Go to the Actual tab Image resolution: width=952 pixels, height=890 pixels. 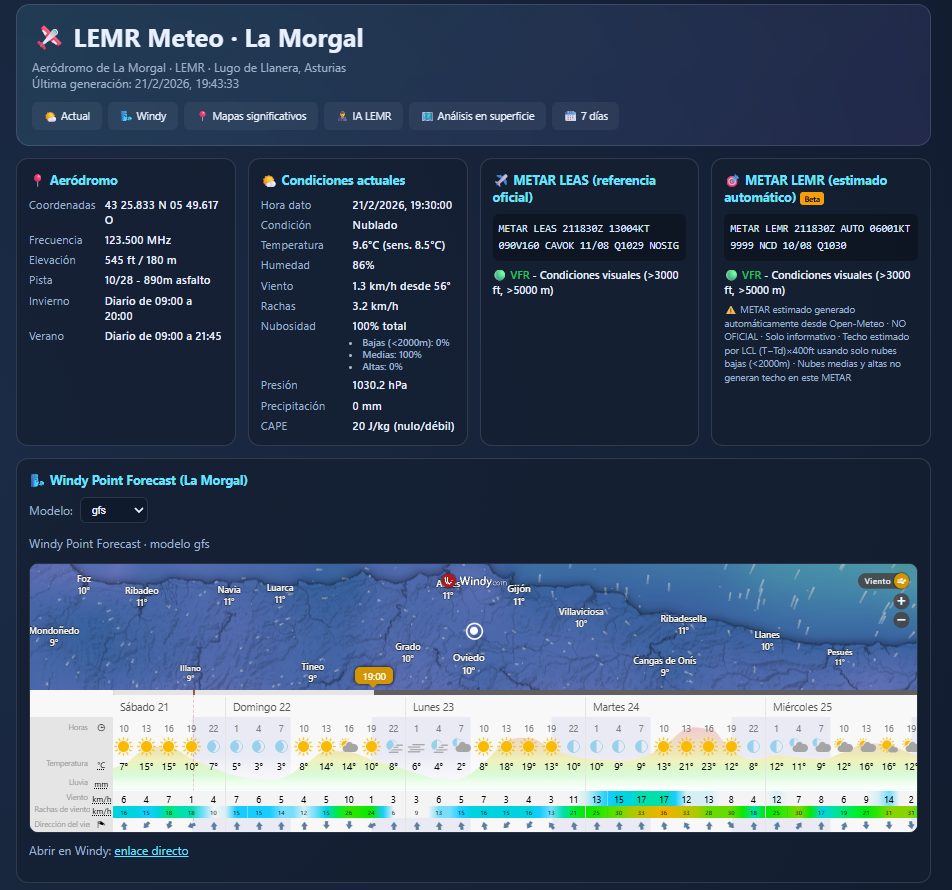click(x=66, y=116)
